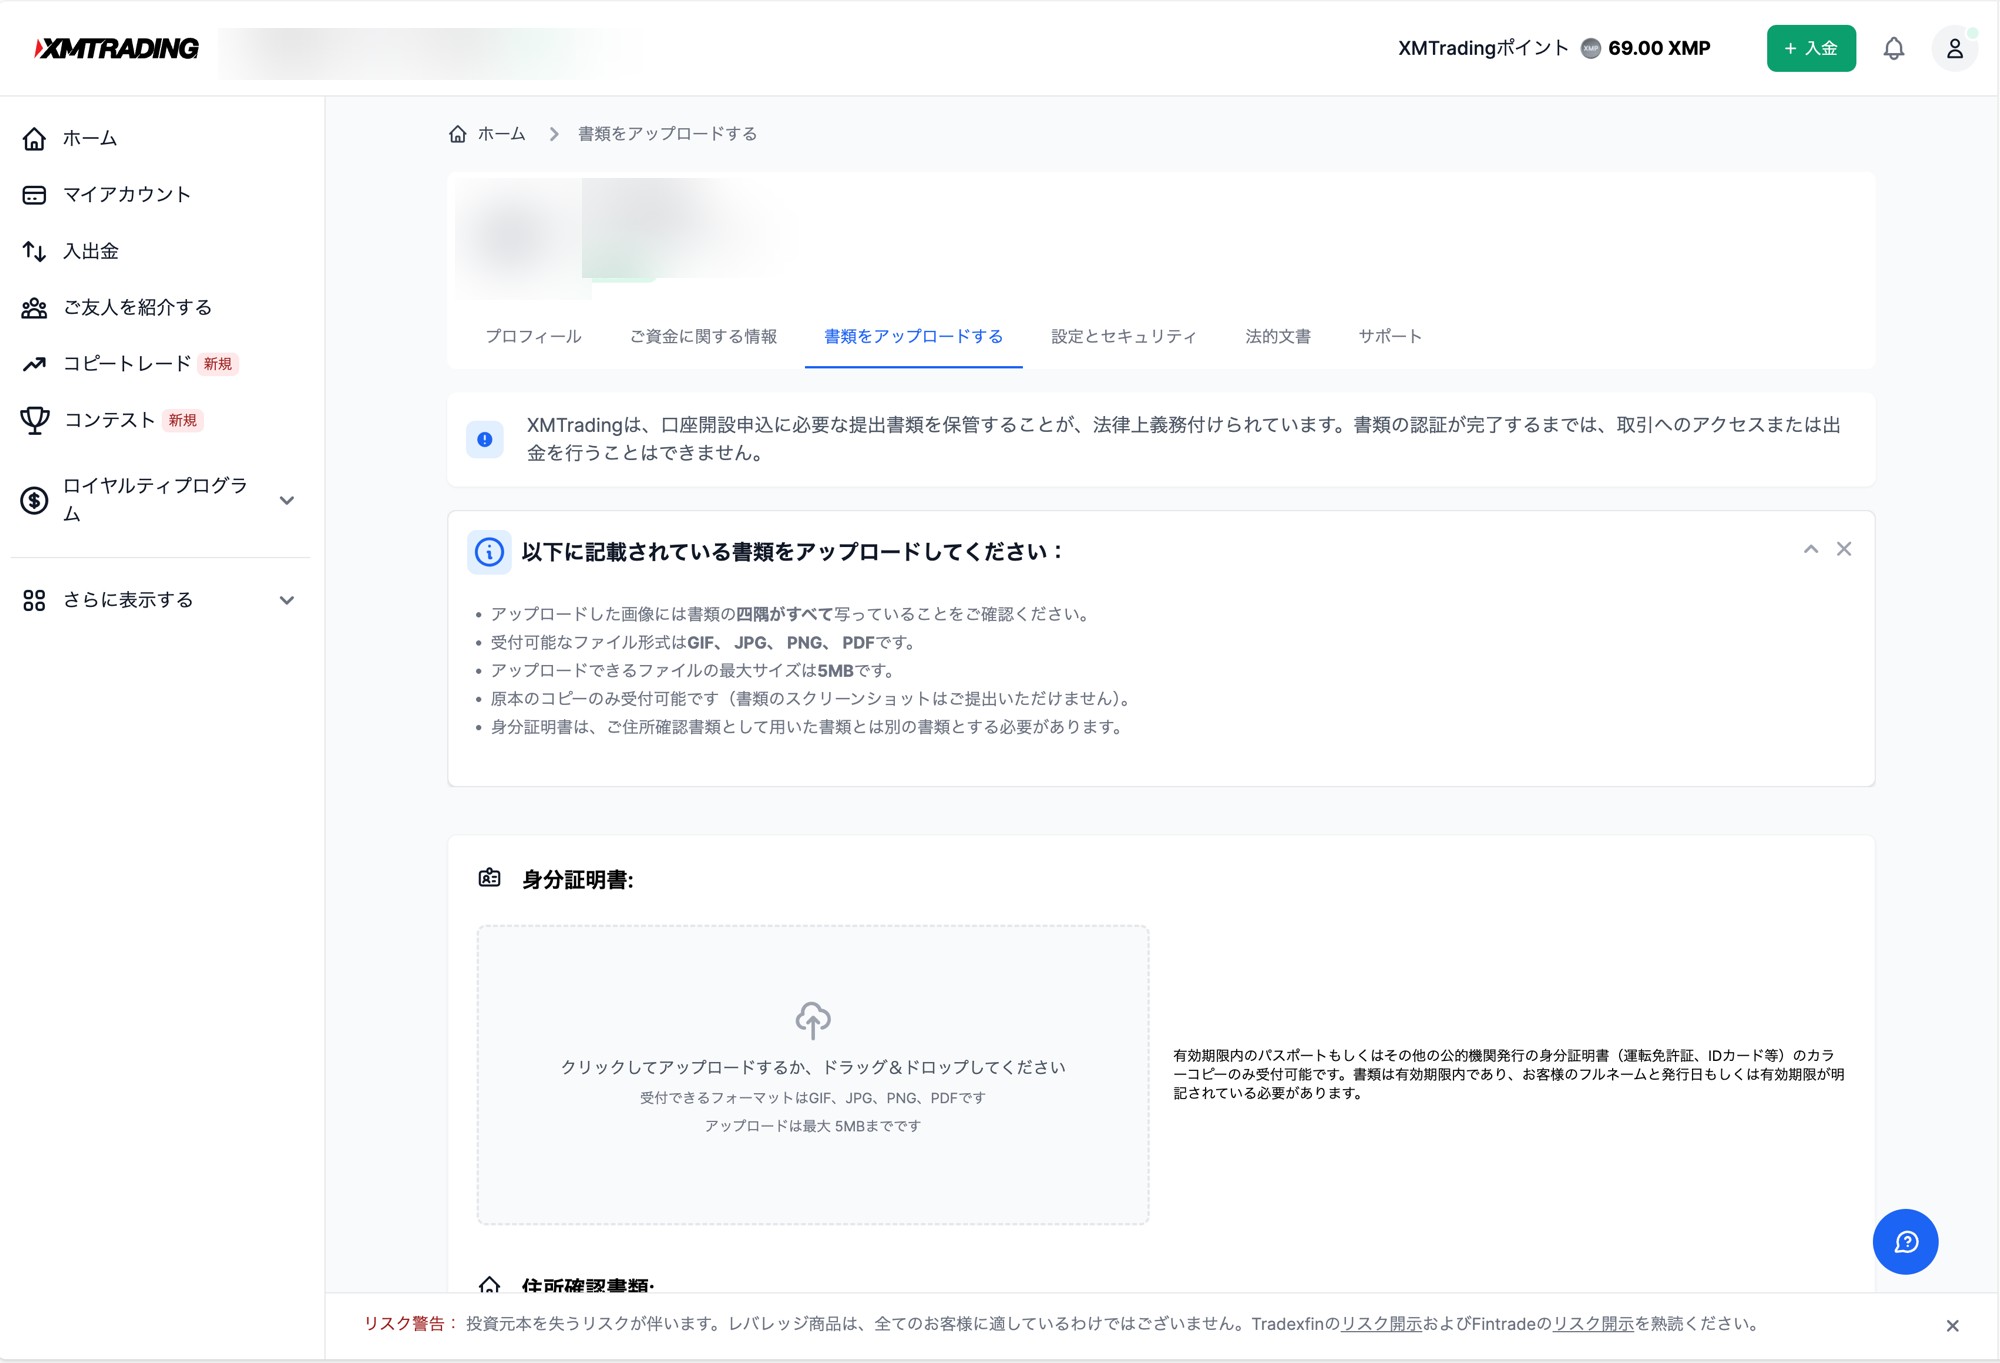Click the contest trophy icon

pos(35,420)
